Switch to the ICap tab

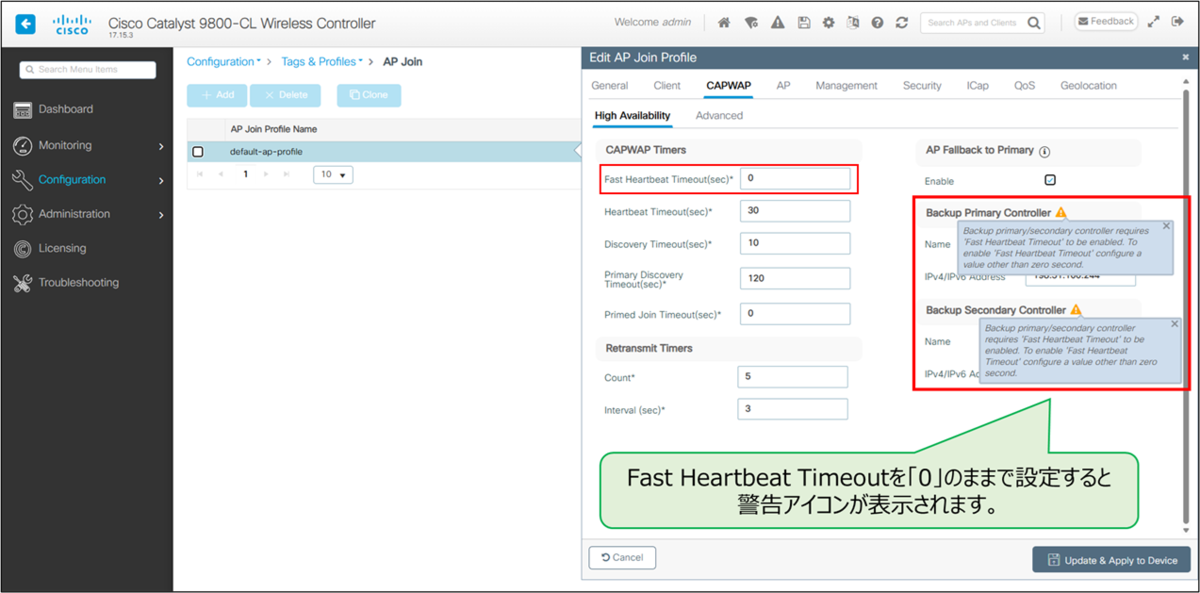pos(977,86)
